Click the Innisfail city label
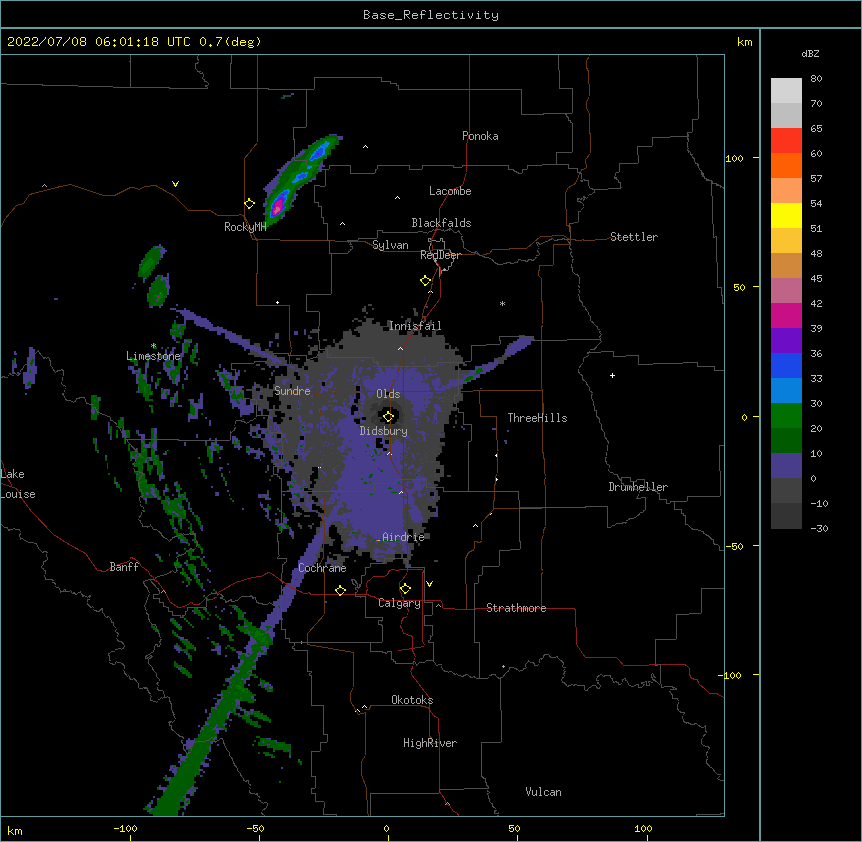Image resolution: width=862 pixels, height=842 pixels. pos(415,326)
